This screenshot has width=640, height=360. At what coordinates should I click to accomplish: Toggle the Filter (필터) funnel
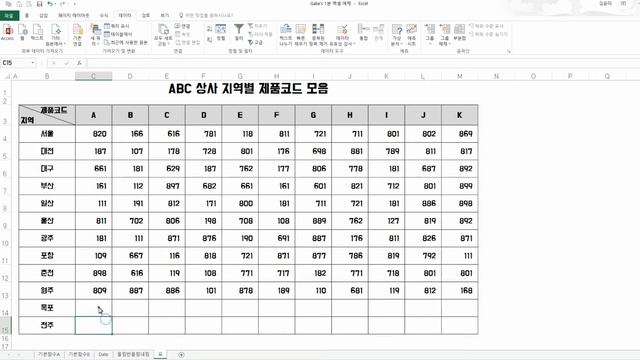tap(239, 32)
